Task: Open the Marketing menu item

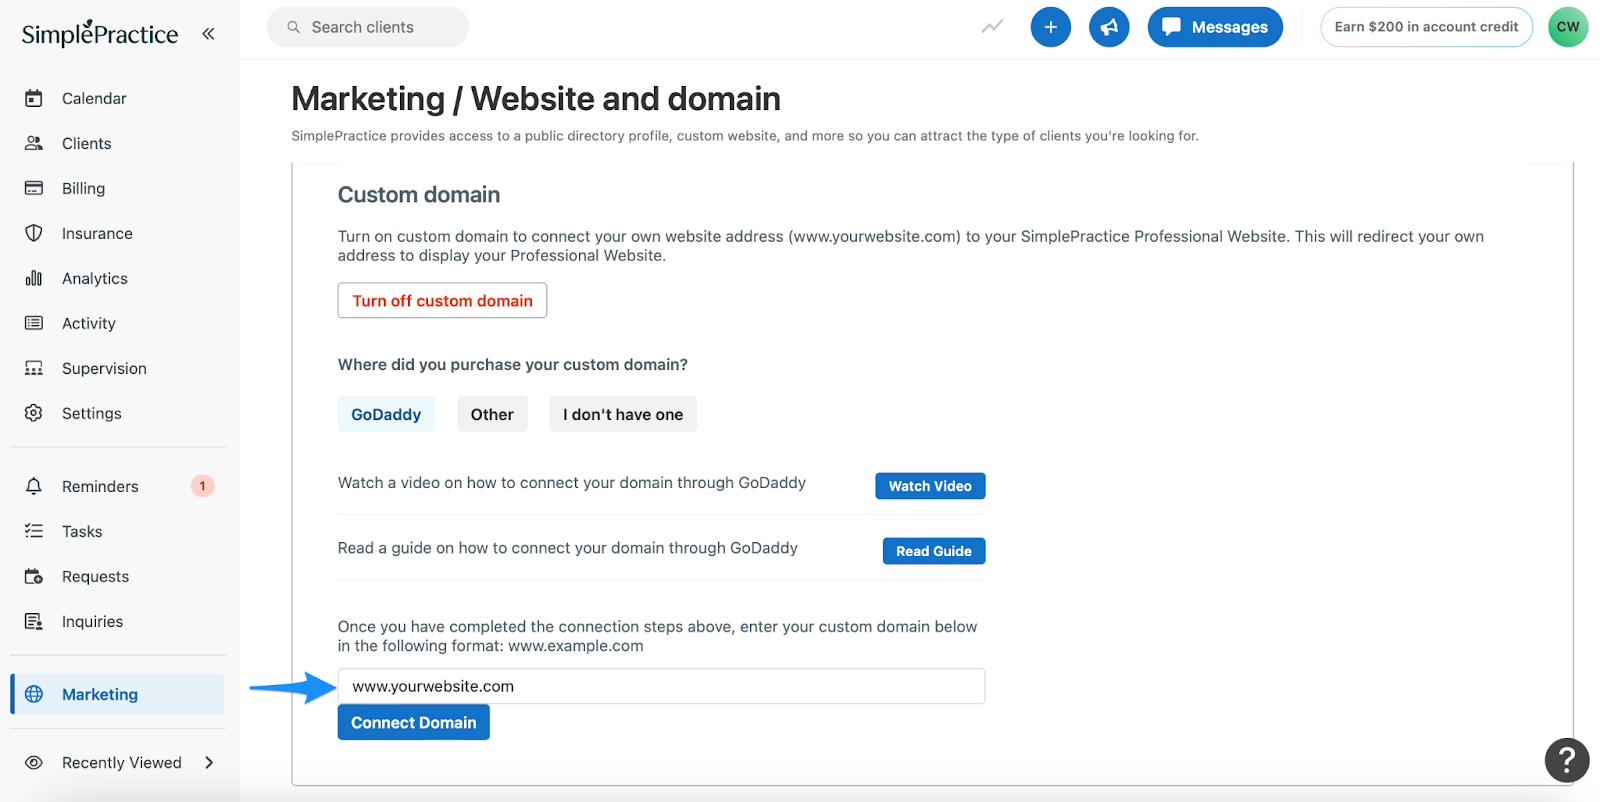Action: click(x=117, y=694)
